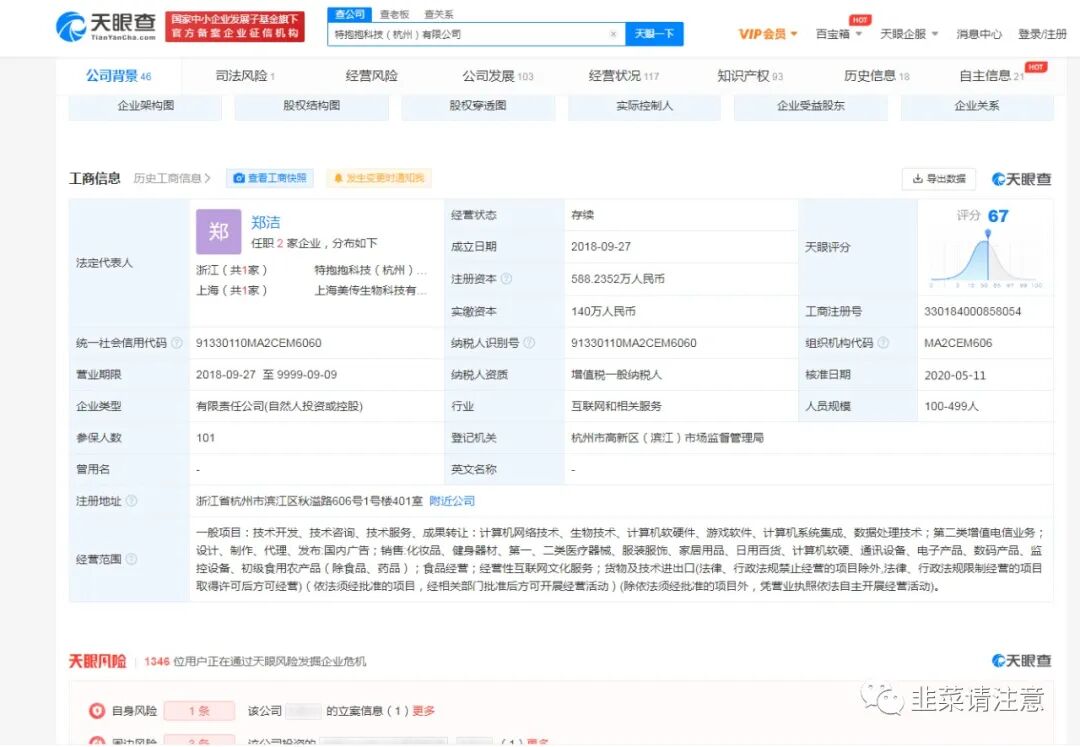
Task: Click the question mark icon beside 统一社会信用代码
Action: (x=178, y=342)
